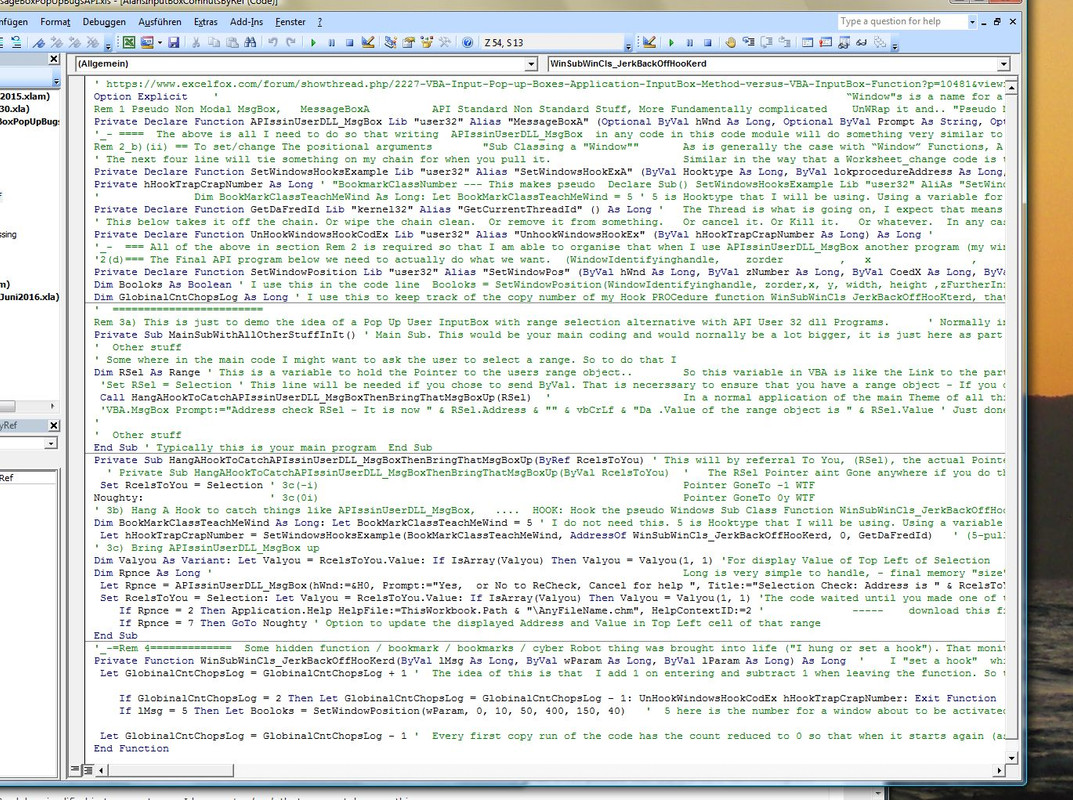1073x800 pixels.
Task: Click the Cut scissors icon
Action: click(196, 42)
